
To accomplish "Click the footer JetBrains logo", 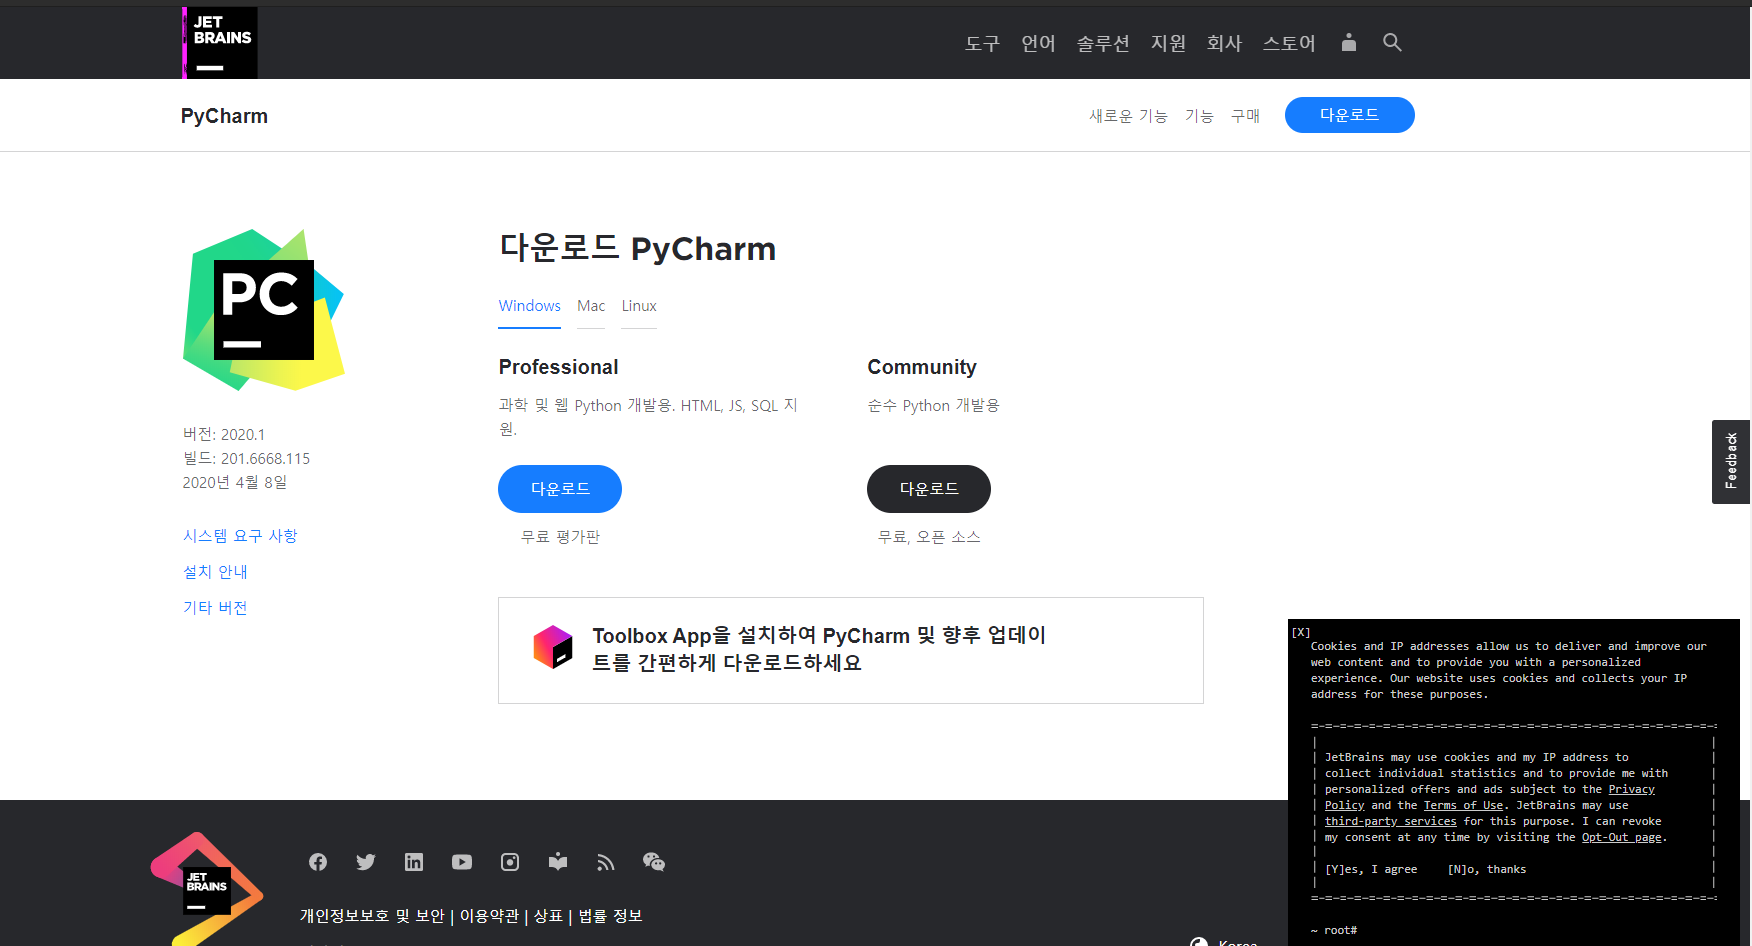I will click(207, 889).
